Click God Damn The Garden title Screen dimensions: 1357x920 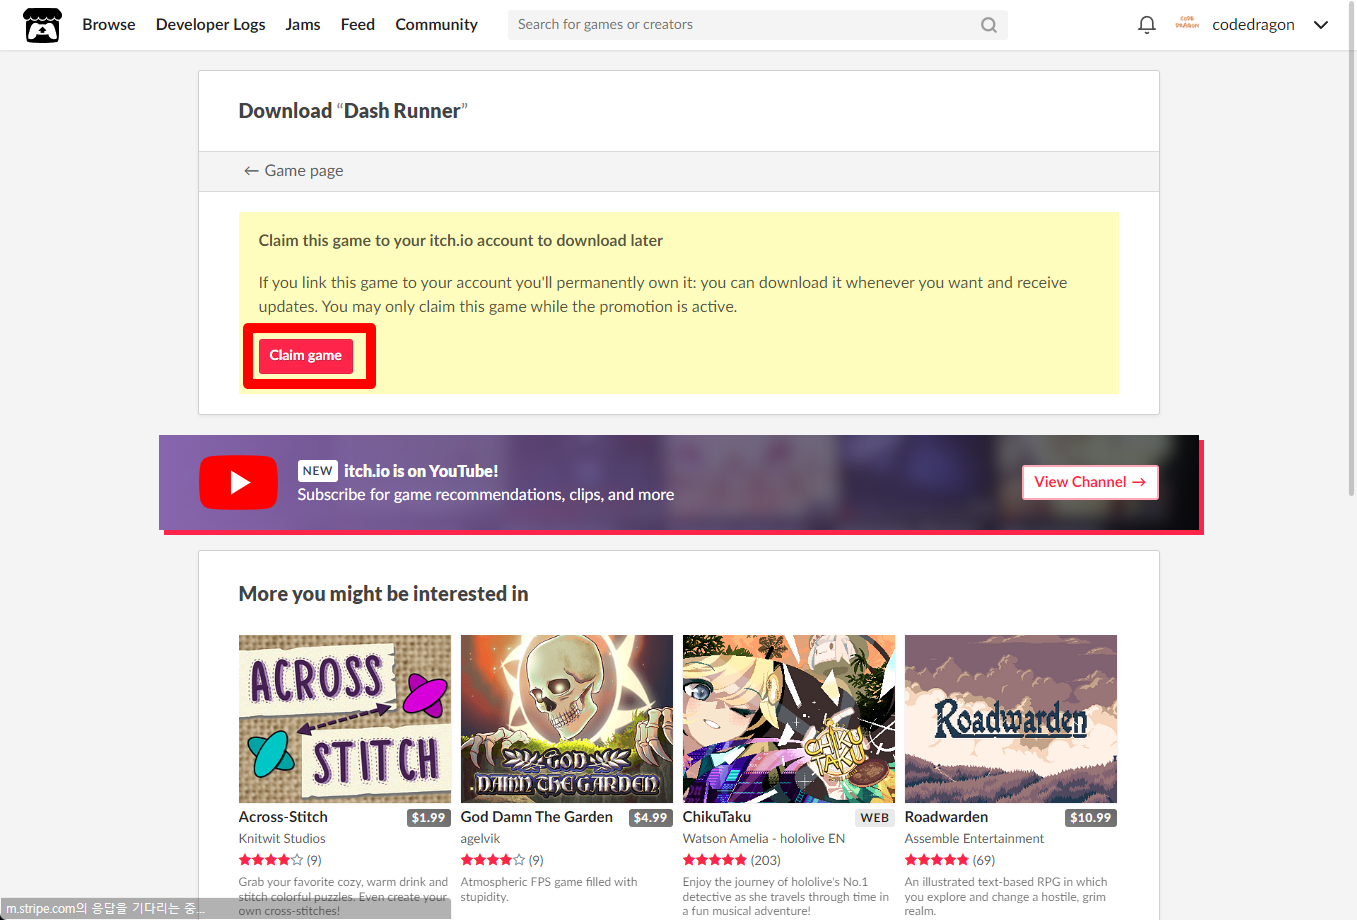[537, 817]
